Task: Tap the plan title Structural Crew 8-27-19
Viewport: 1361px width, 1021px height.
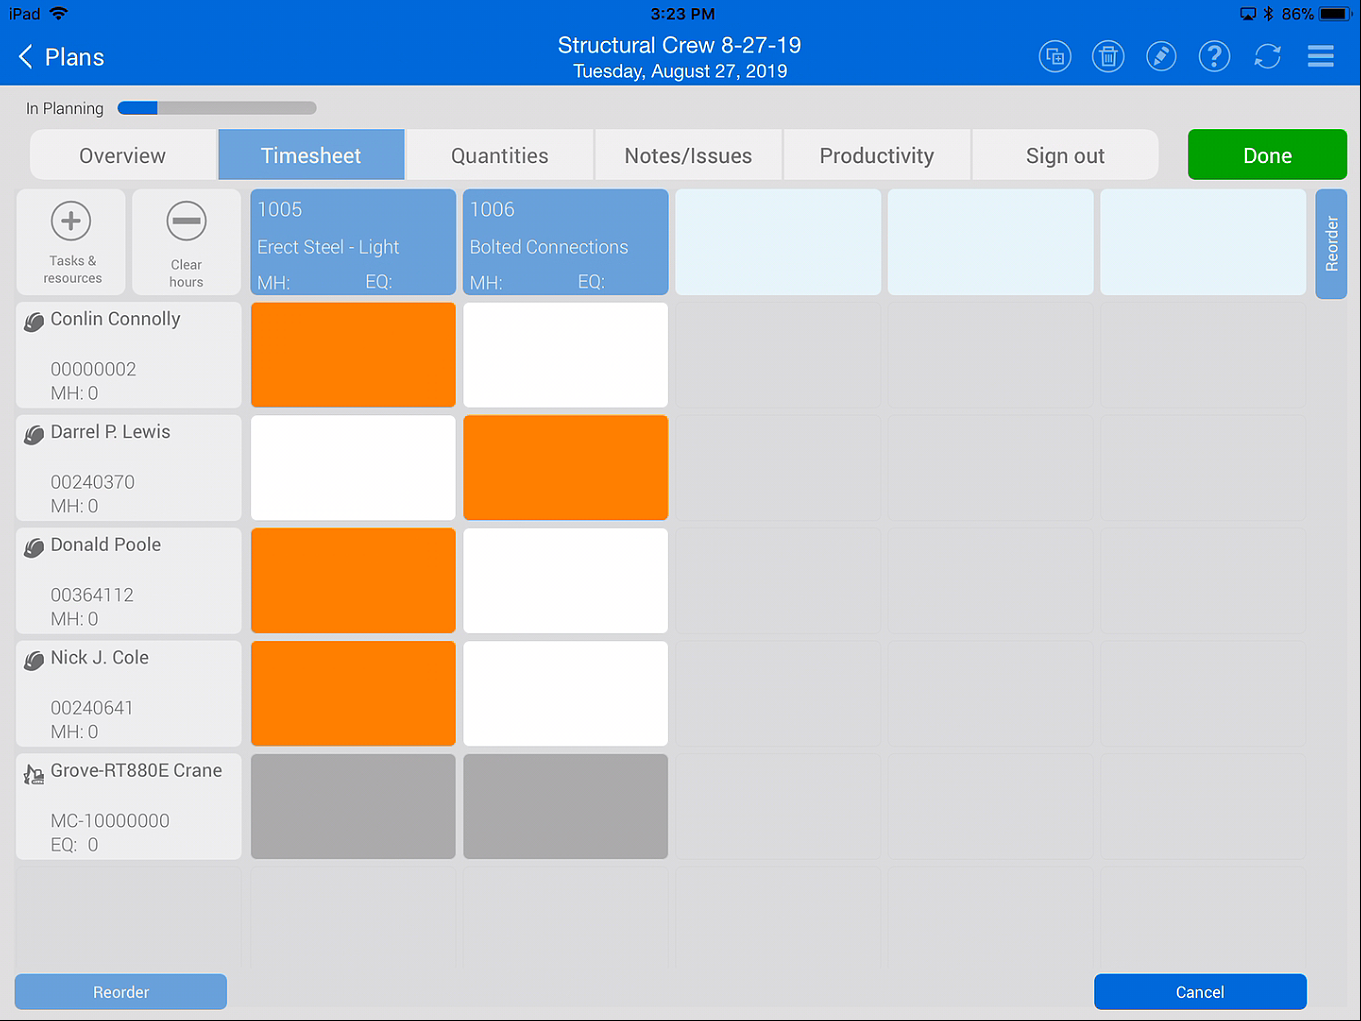Action: [680, 45]
